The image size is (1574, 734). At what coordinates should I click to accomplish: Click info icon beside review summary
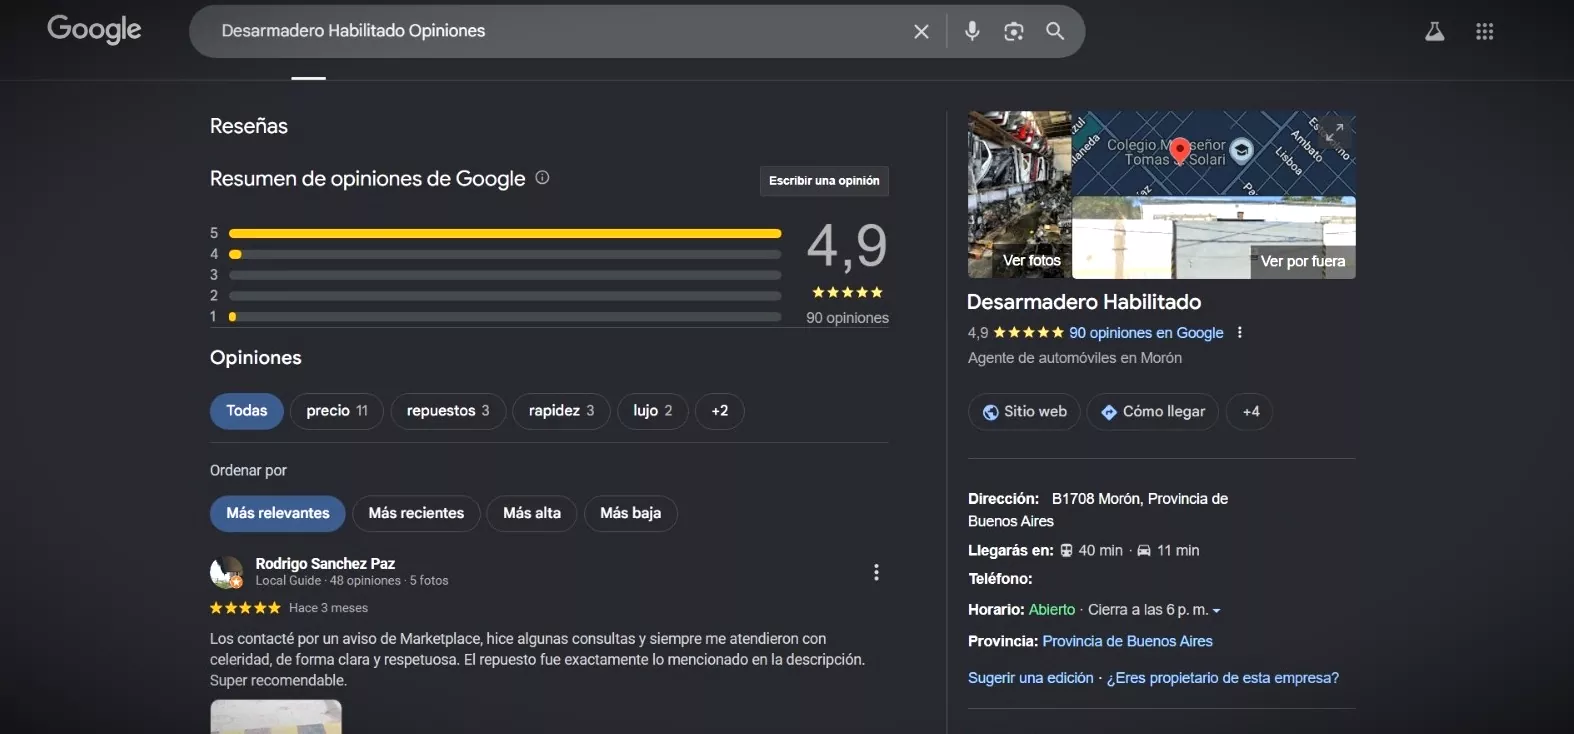(542, 178)
